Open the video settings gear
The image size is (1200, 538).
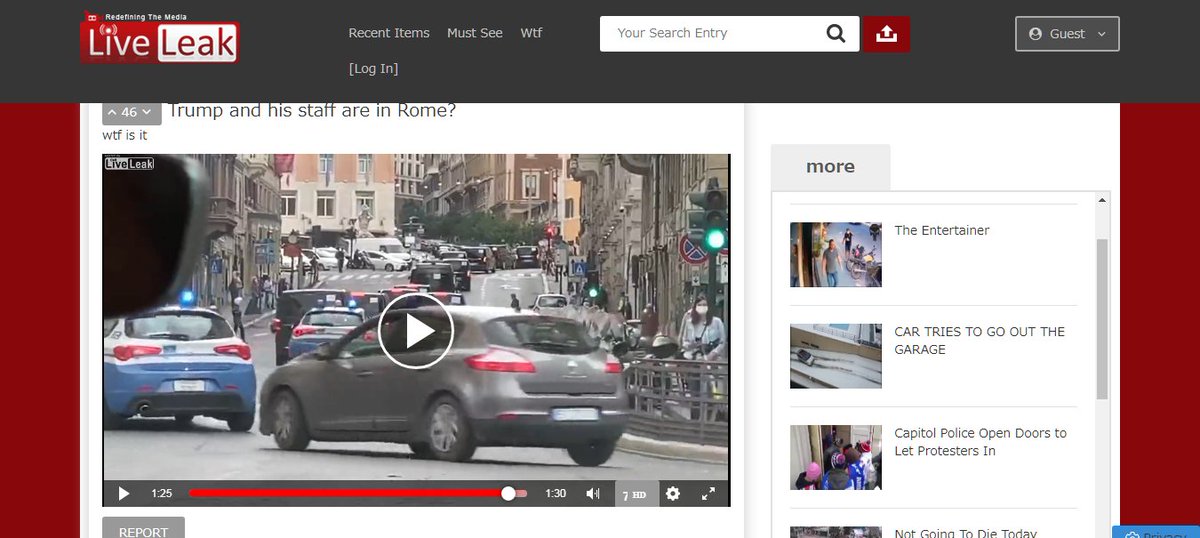point(672,493)
